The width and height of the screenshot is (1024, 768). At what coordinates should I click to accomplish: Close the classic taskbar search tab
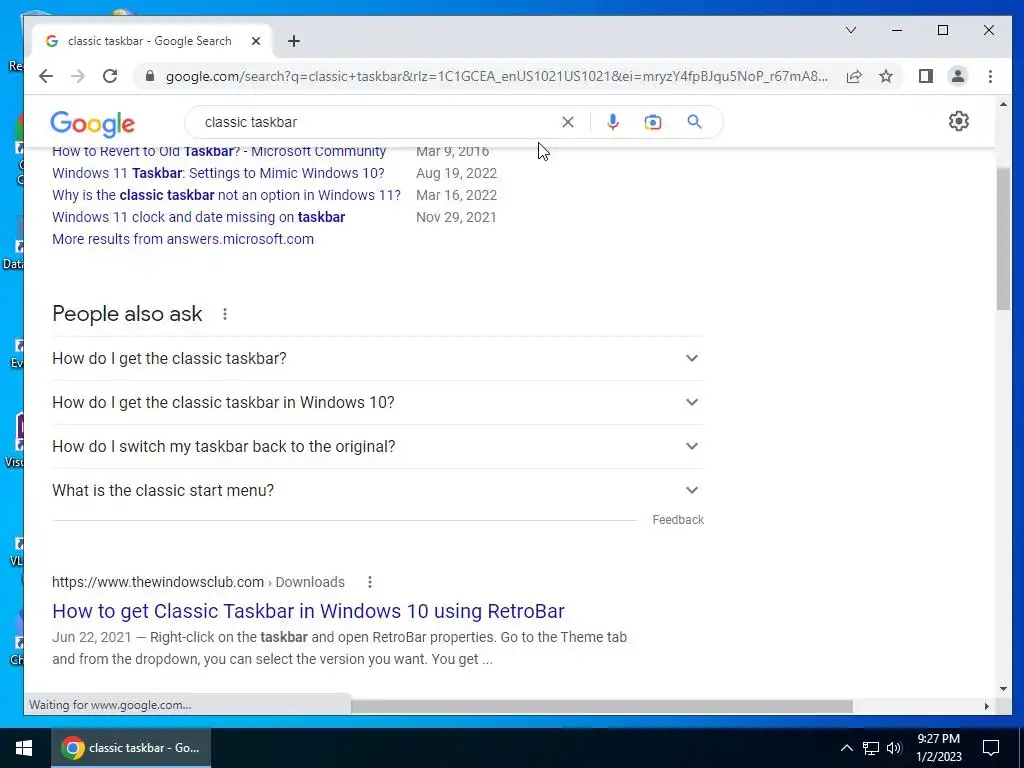pos(256,41)
